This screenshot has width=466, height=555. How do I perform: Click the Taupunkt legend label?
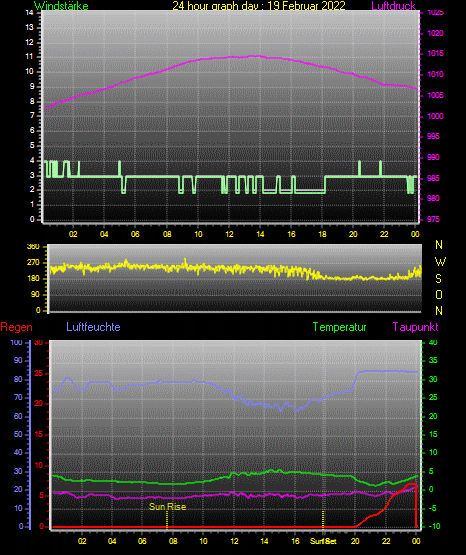point(415,326)
